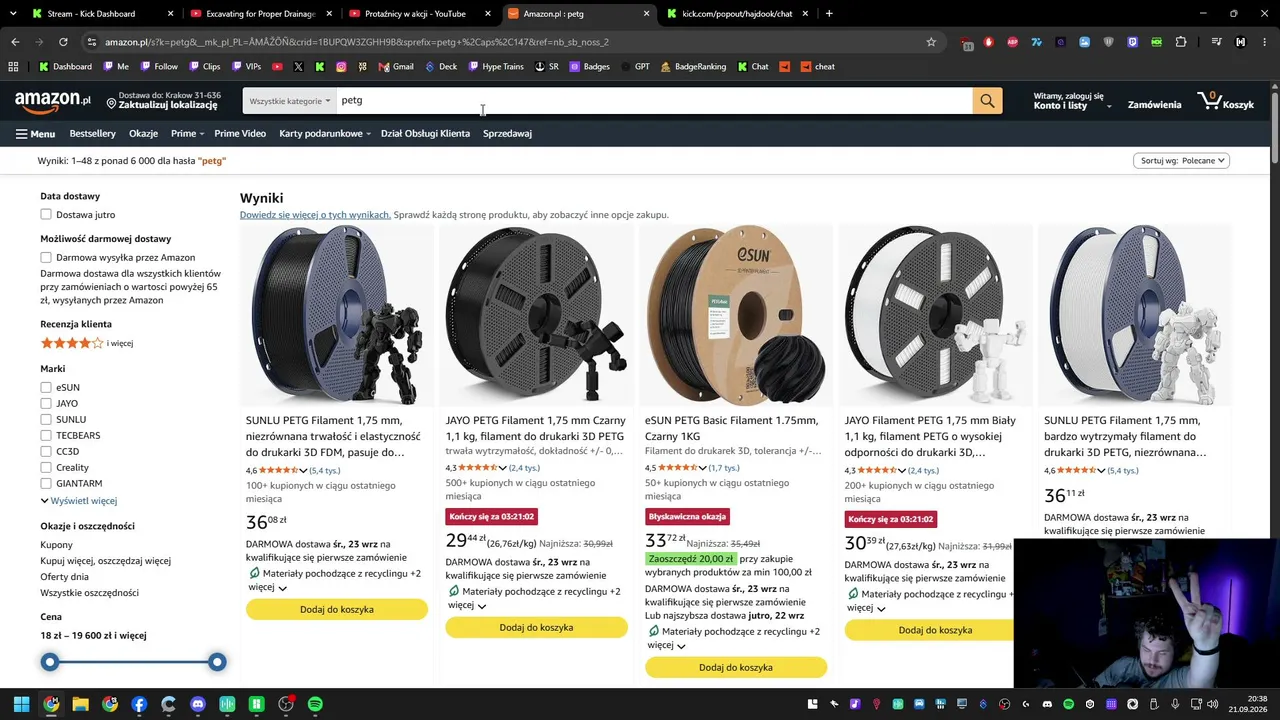Click the left price range slider handle

click(50, 662)
